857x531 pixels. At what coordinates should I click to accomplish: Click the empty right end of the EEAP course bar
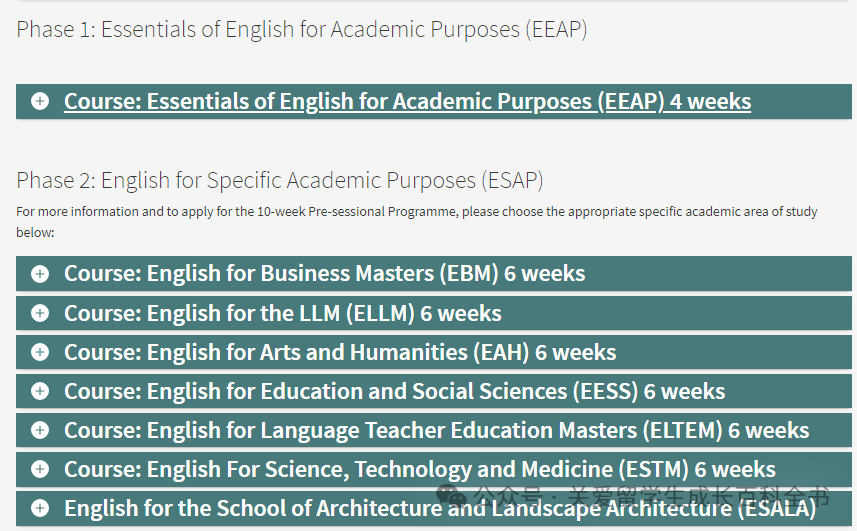[x=801, y=102]
